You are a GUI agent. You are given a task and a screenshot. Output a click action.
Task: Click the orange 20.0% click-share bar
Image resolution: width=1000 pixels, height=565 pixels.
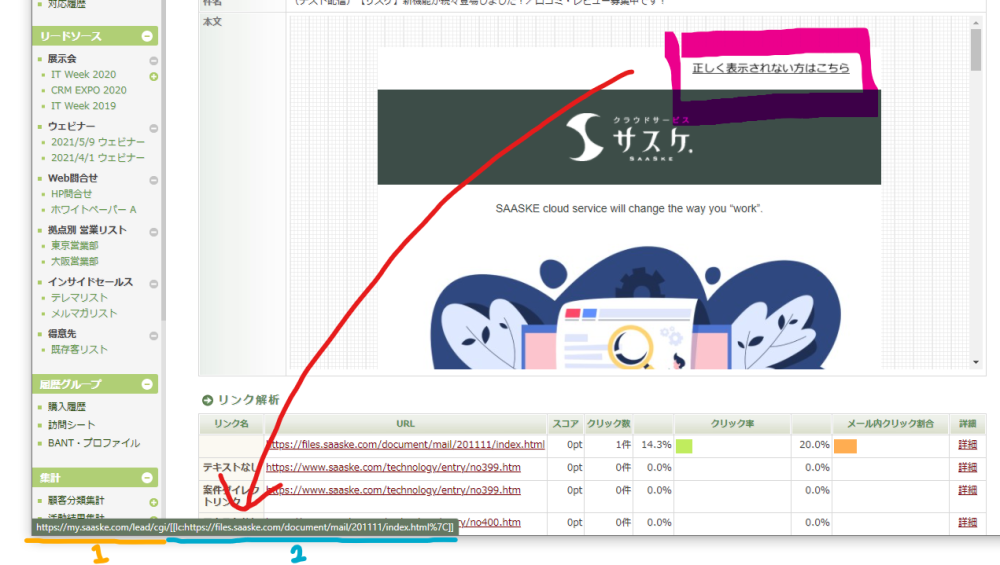tap(845, 445)
